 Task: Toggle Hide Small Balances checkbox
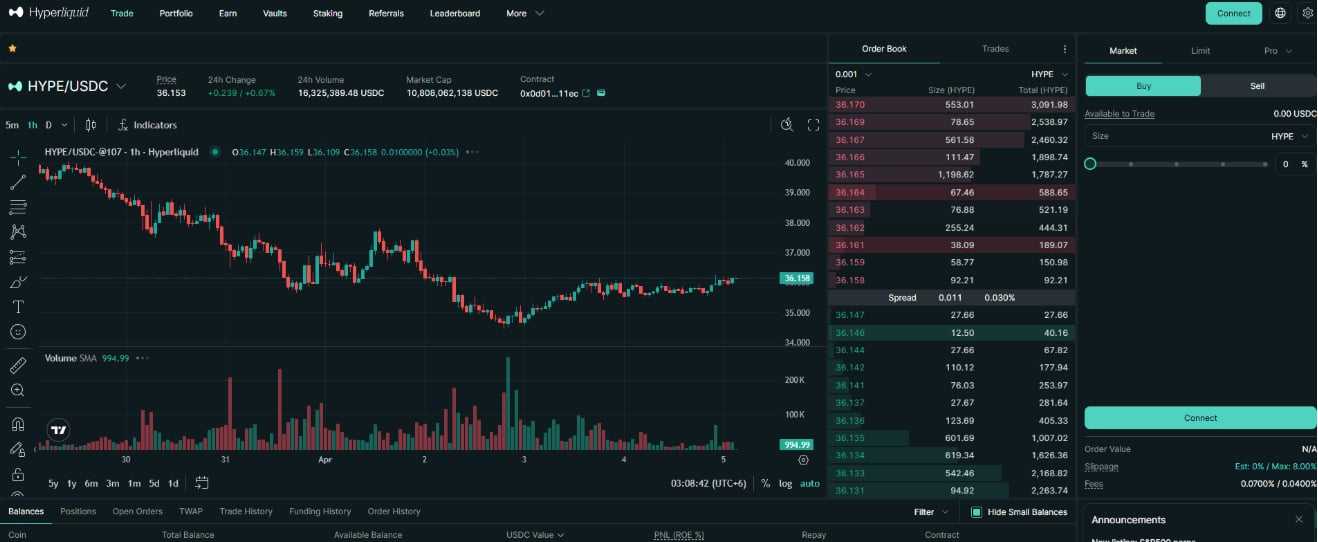[x=976, y=512]
